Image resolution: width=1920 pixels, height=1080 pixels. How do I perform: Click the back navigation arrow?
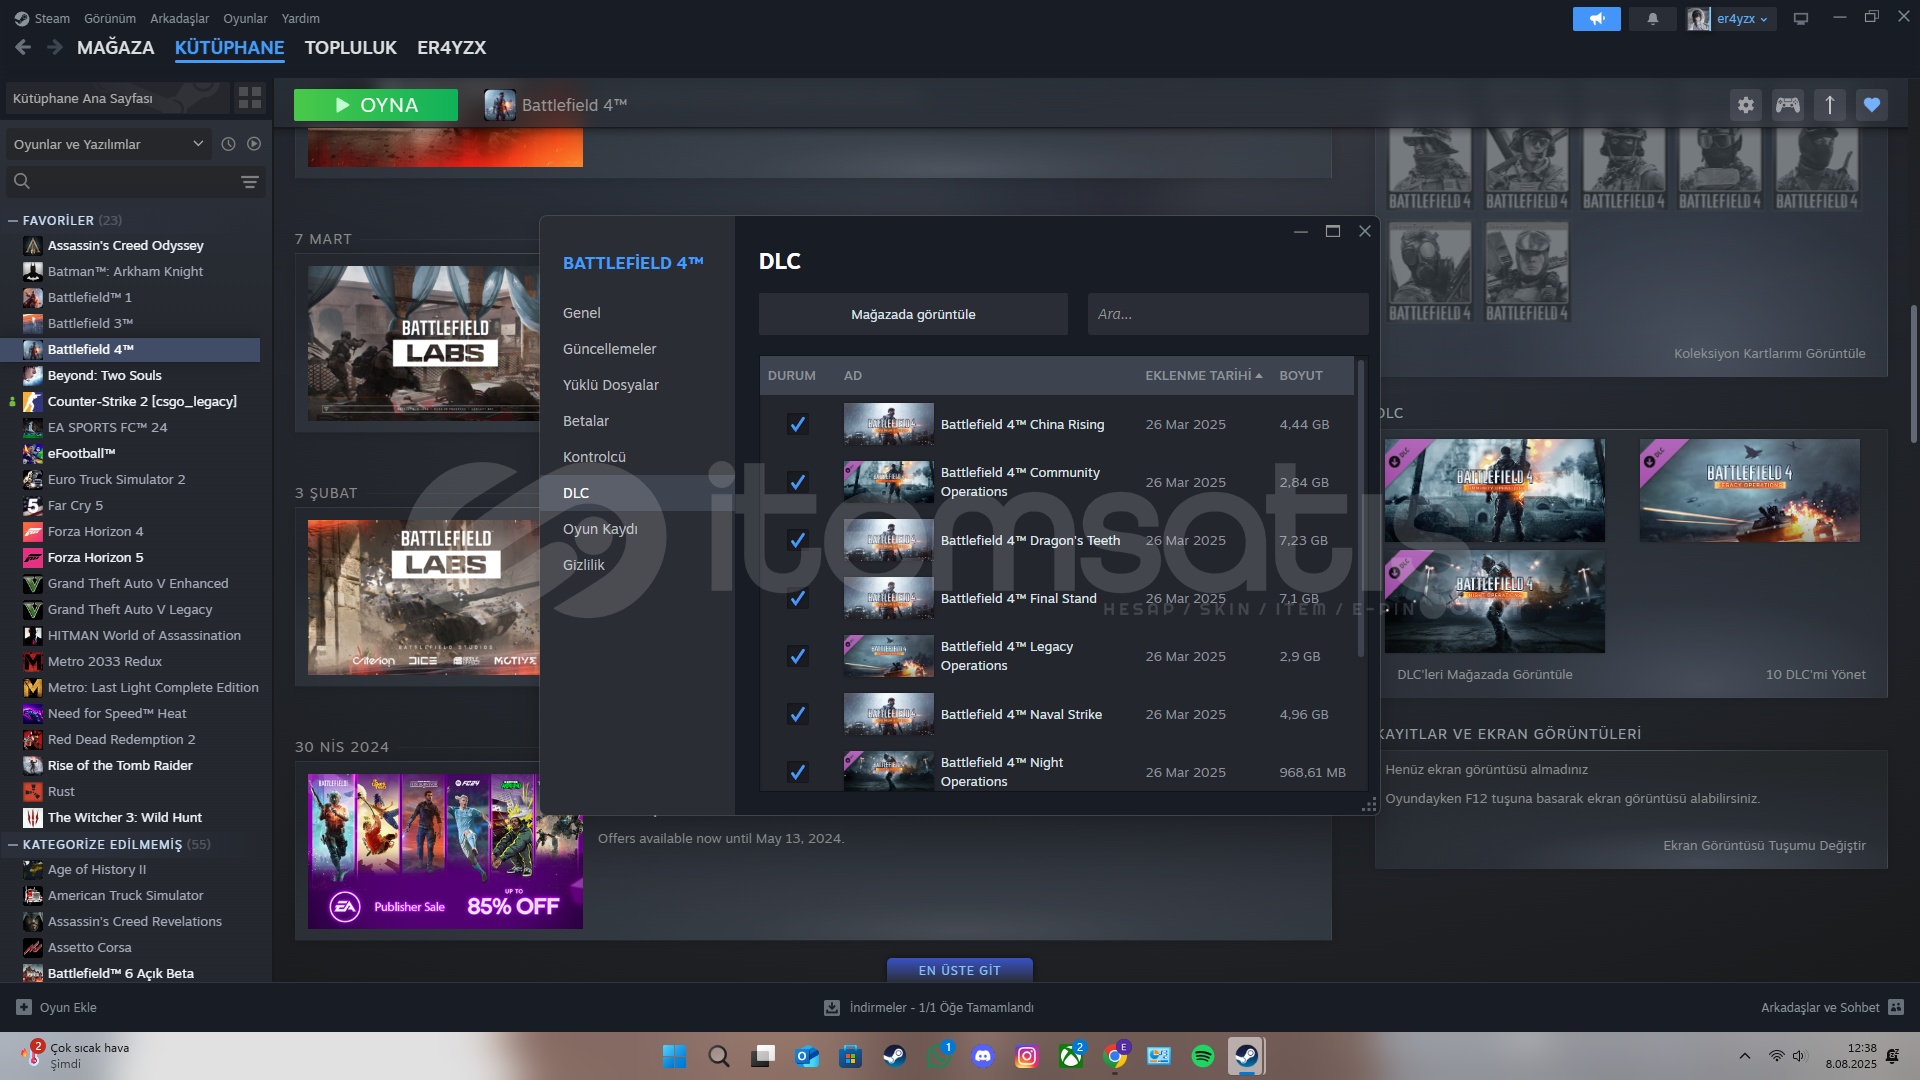(x=23, y=47)
